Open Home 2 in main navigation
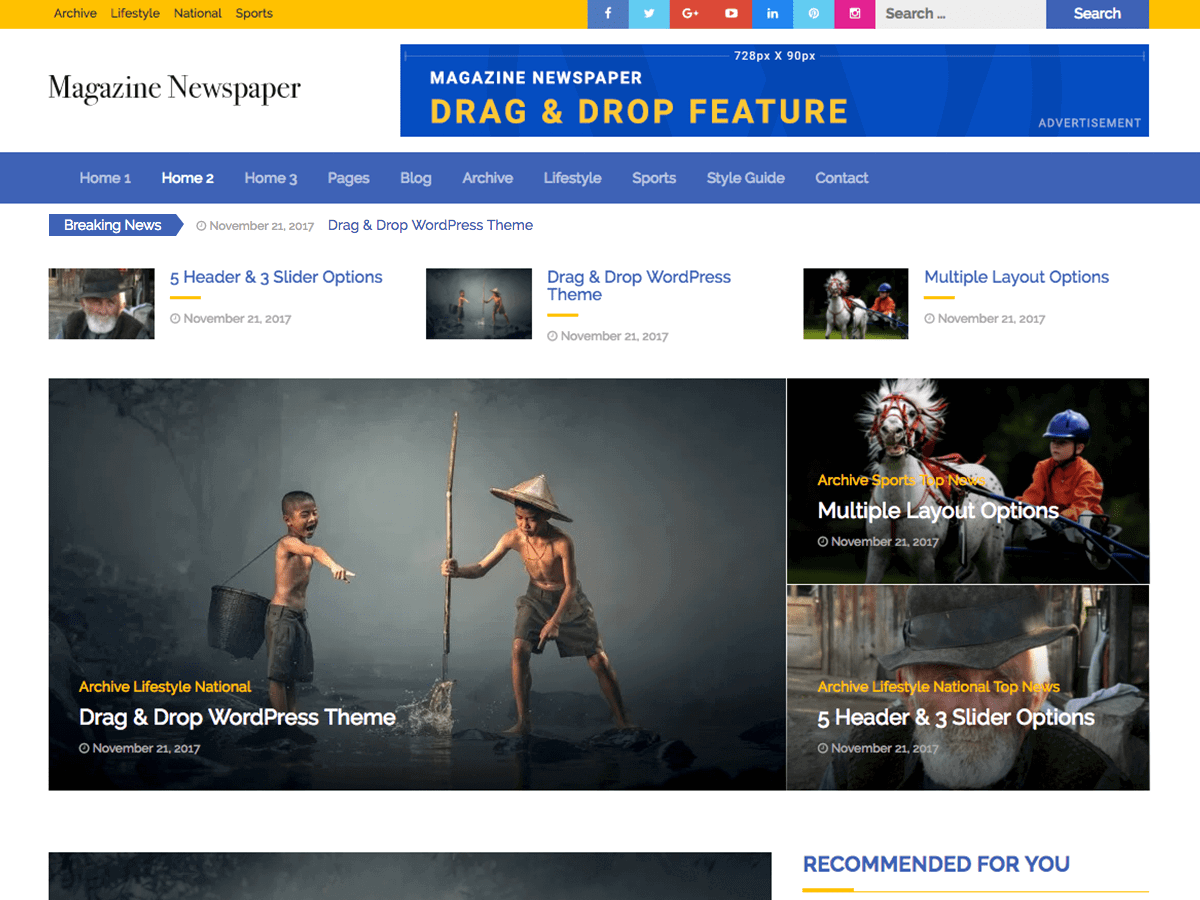 coord(188,178)
